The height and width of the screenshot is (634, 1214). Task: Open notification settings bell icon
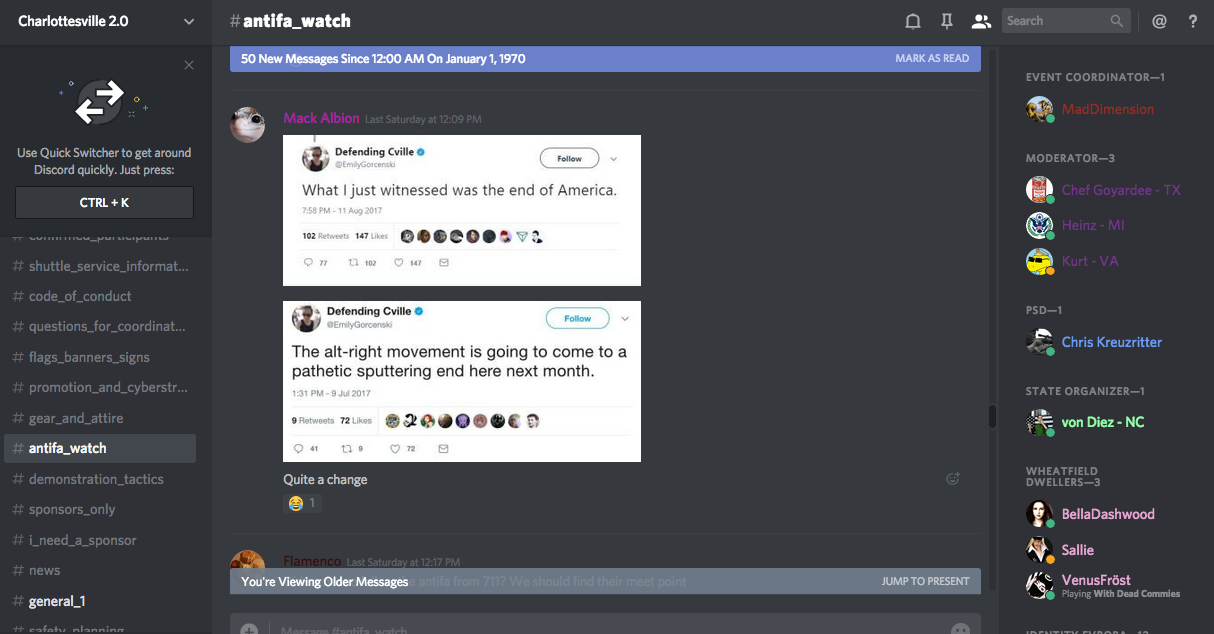pos(912,21)
